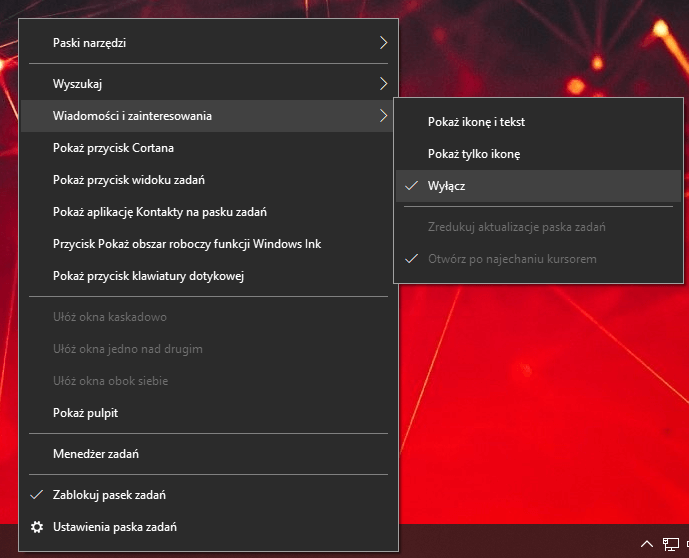Choose Pokaż pulpit from the menu

(208, 413)
